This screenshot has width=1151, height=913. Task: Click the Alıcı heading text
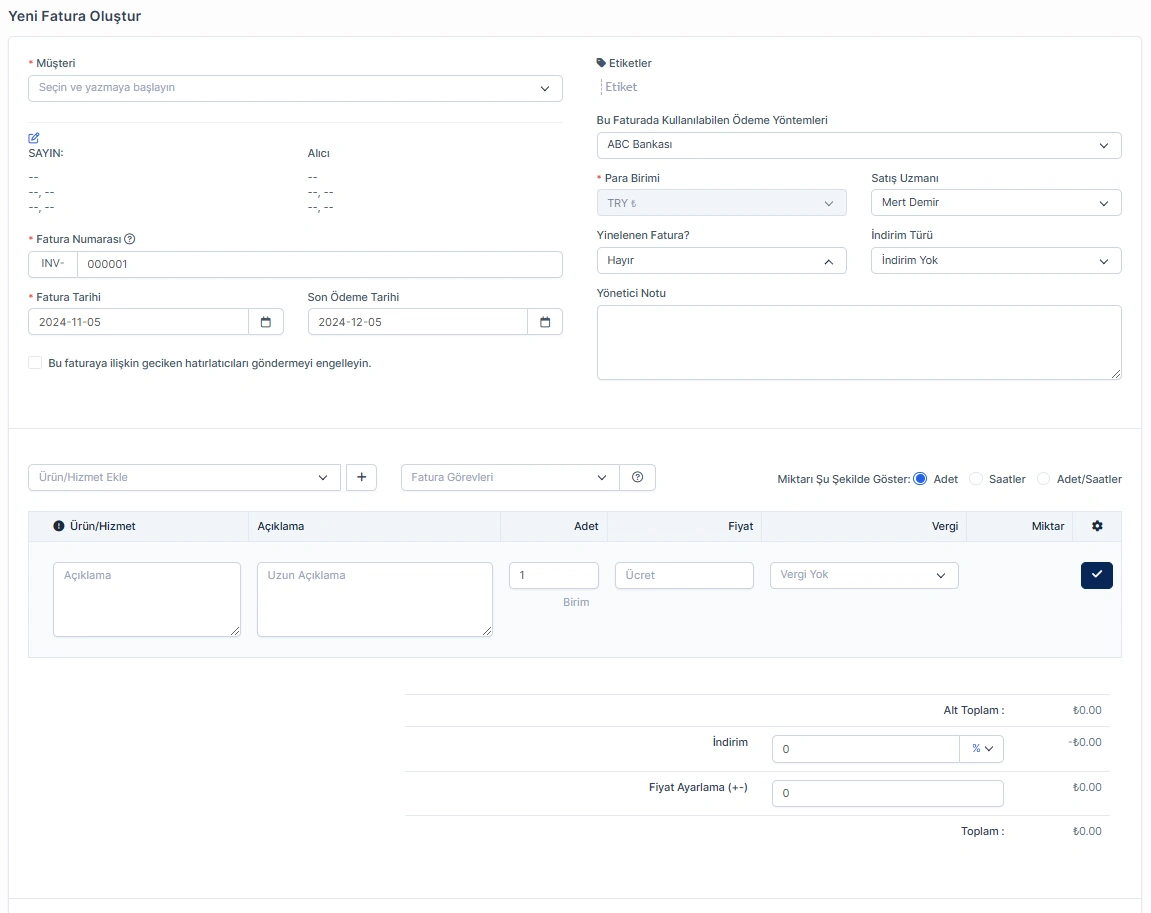pyautogui.click(x=319, y=153)
